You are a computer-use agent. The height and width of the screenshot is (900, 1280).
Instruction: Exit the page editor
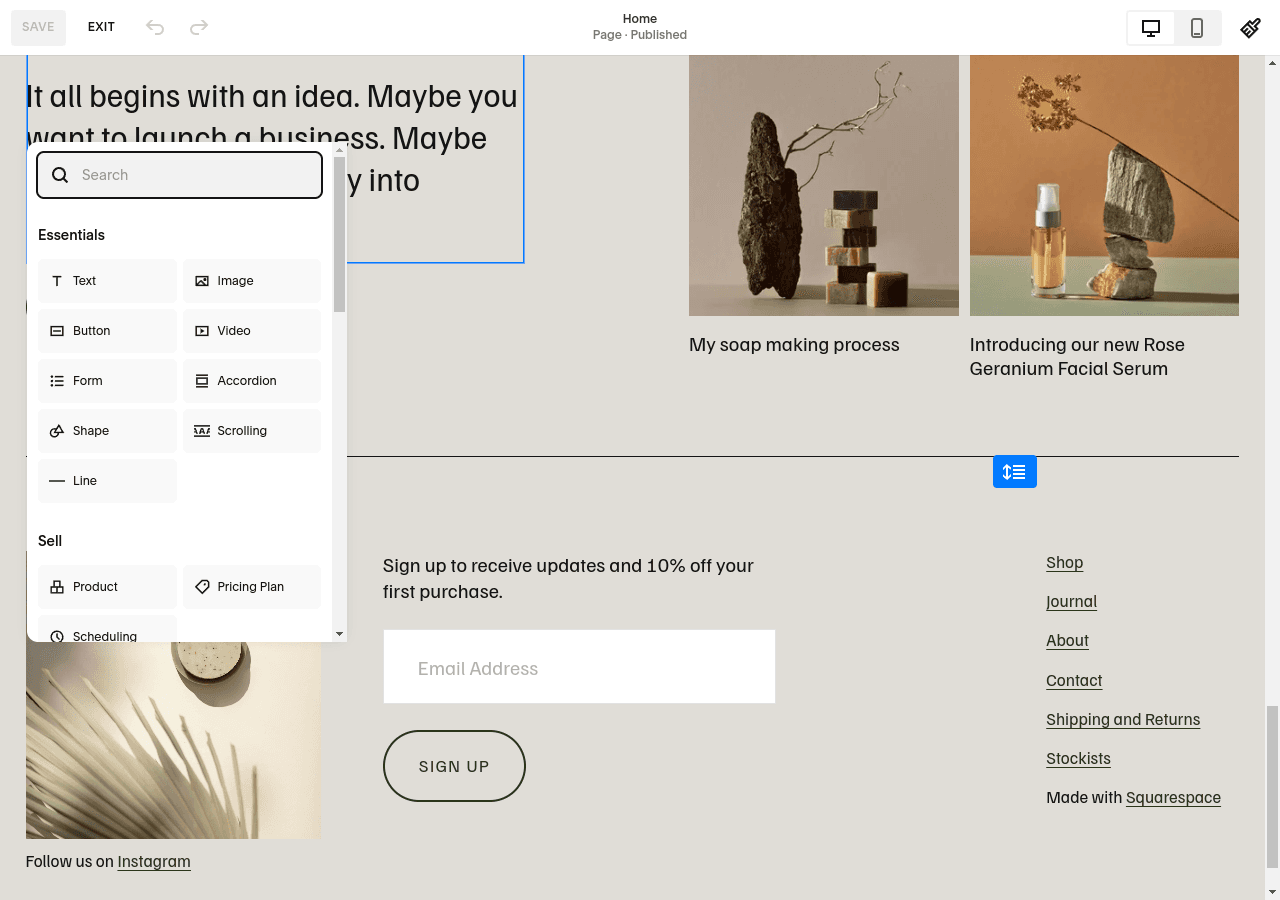click(x=101, y=27)
